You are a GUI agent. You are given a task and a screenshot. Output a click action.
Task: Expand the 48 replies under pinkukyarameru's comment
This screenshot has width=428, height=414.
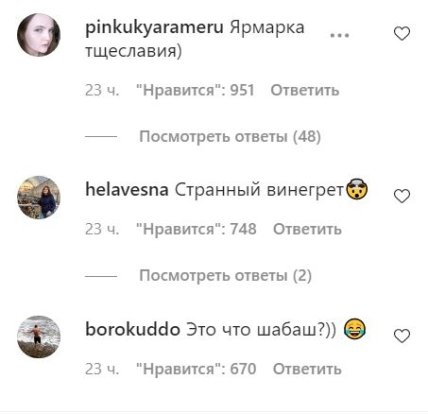click(230, 137)
